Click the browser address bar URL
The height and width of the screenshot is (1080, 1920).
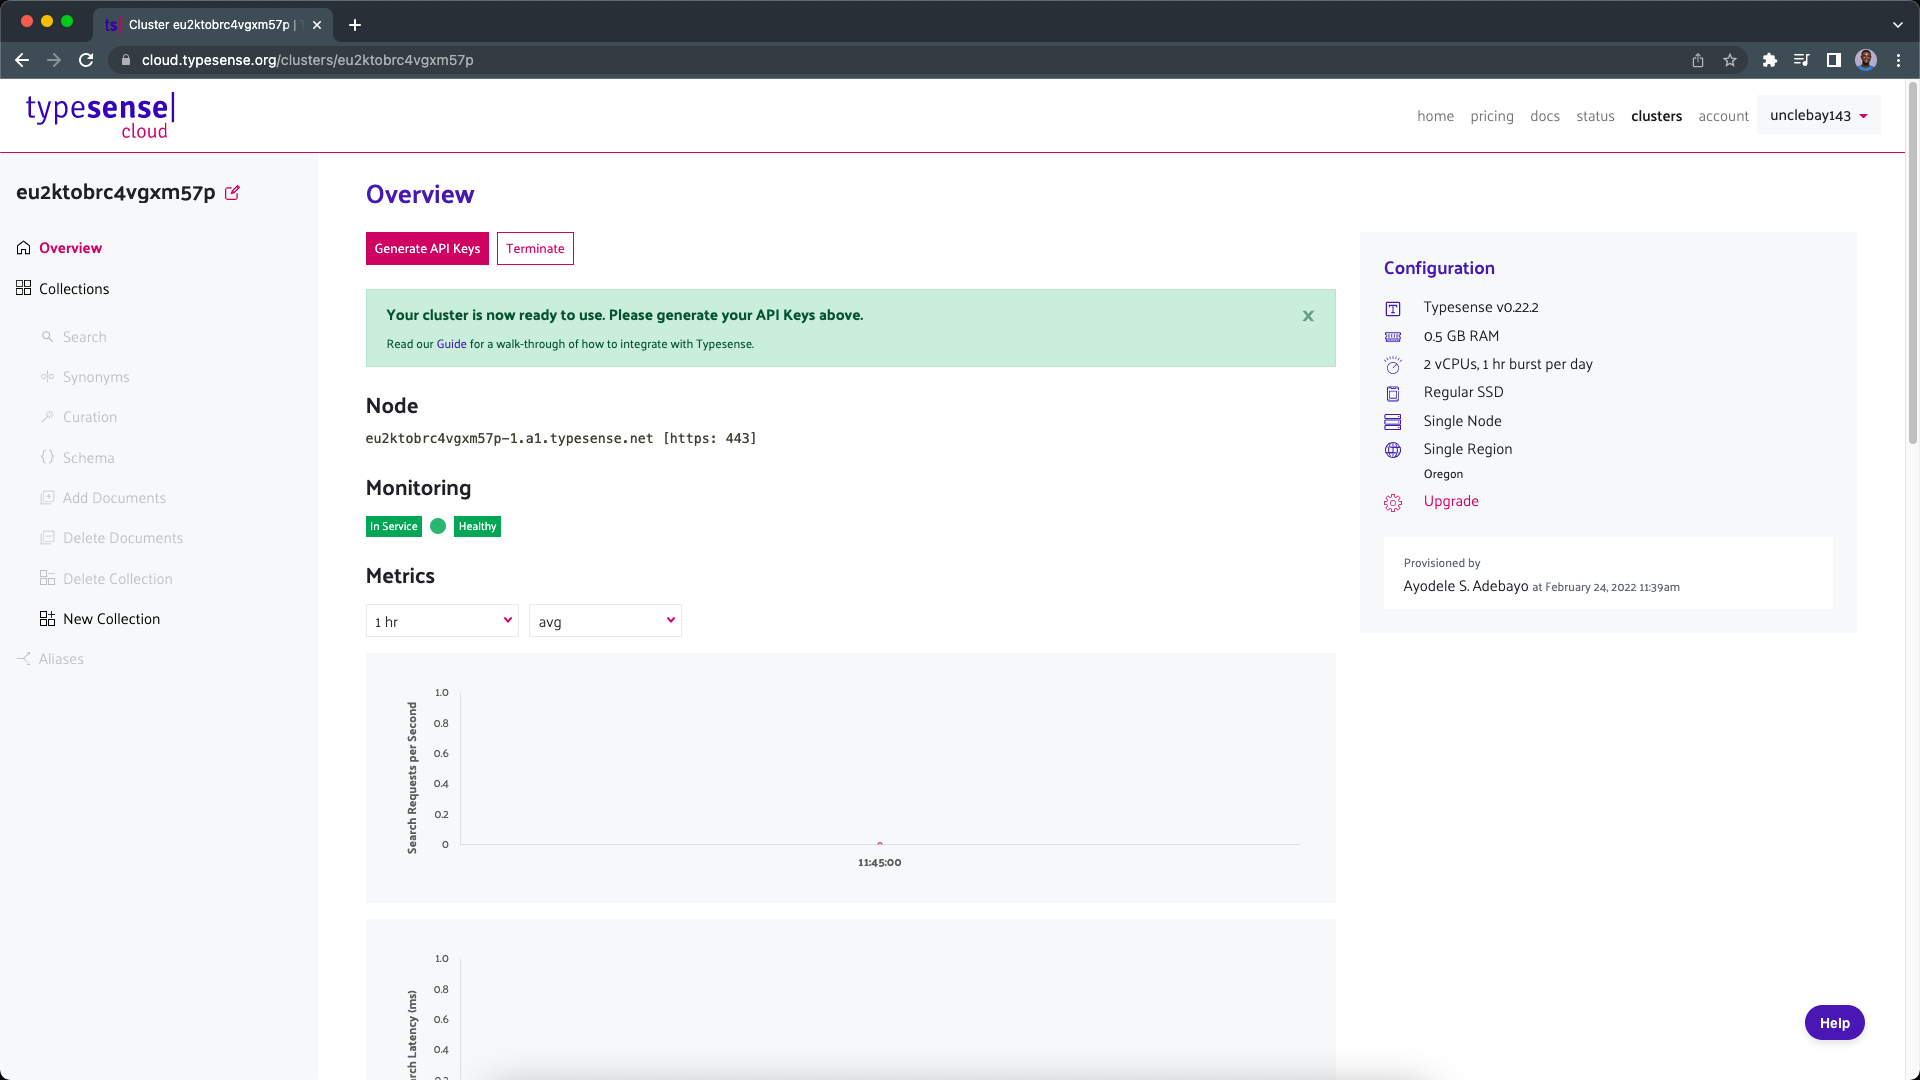coord(308,60)
